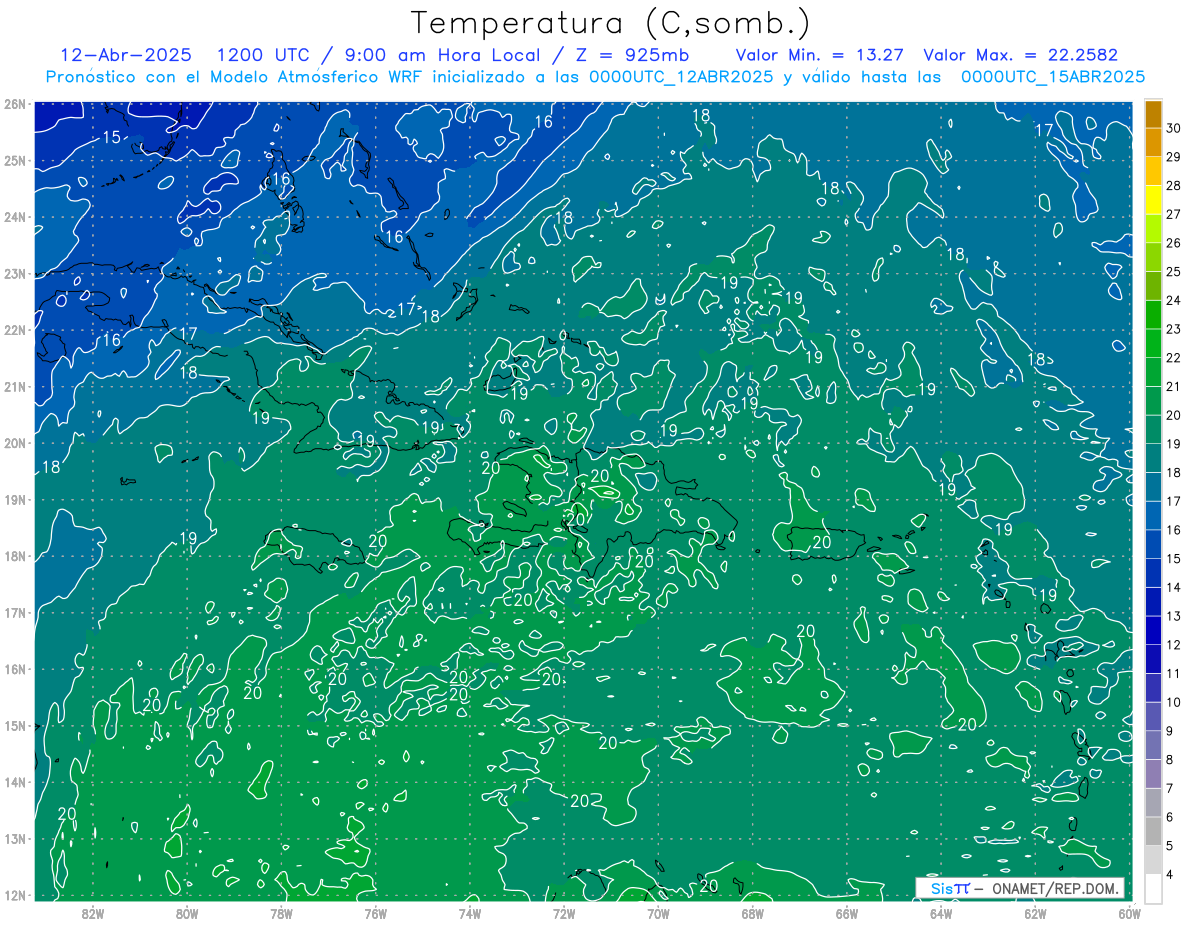Click the '80W' longitude axis label

pos(187,913)
